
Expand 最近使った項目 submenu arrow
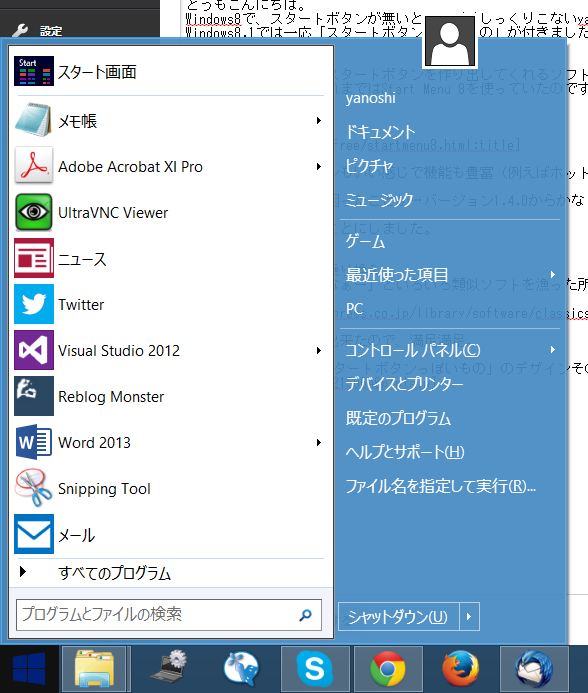coord(553,274)
